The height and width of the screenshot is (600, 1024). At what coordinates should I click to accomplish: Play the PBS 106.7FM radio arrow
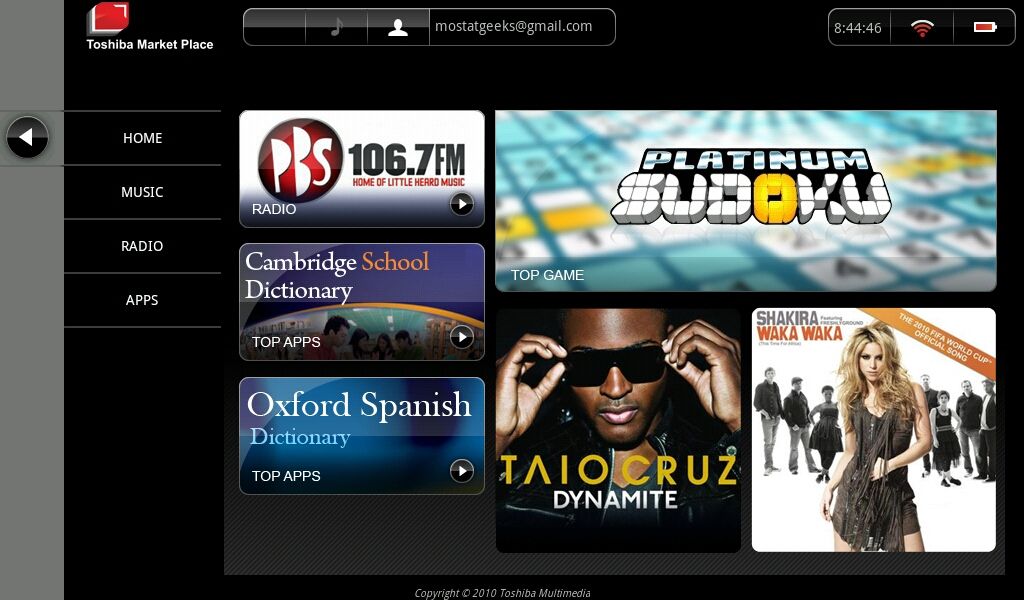462,204
